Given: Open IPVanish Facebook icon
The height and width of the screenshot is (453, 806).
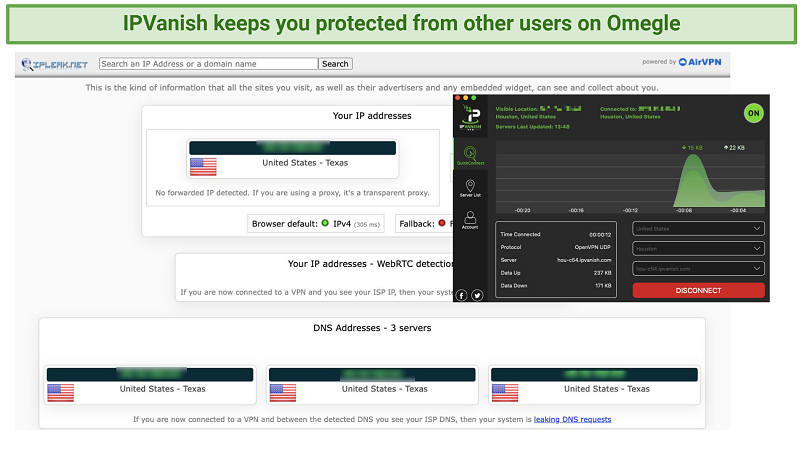Looking at the screenshot, I should (x=461, y=295).
